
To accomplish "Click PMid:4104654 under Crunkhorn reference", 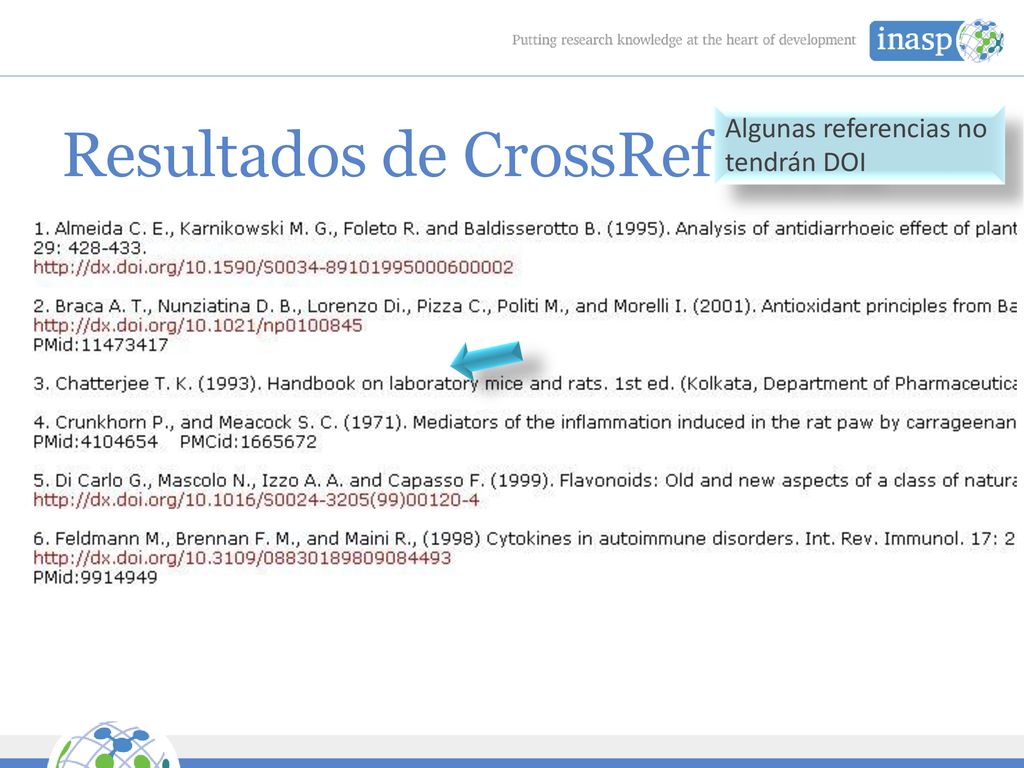I will click(95, 442).
